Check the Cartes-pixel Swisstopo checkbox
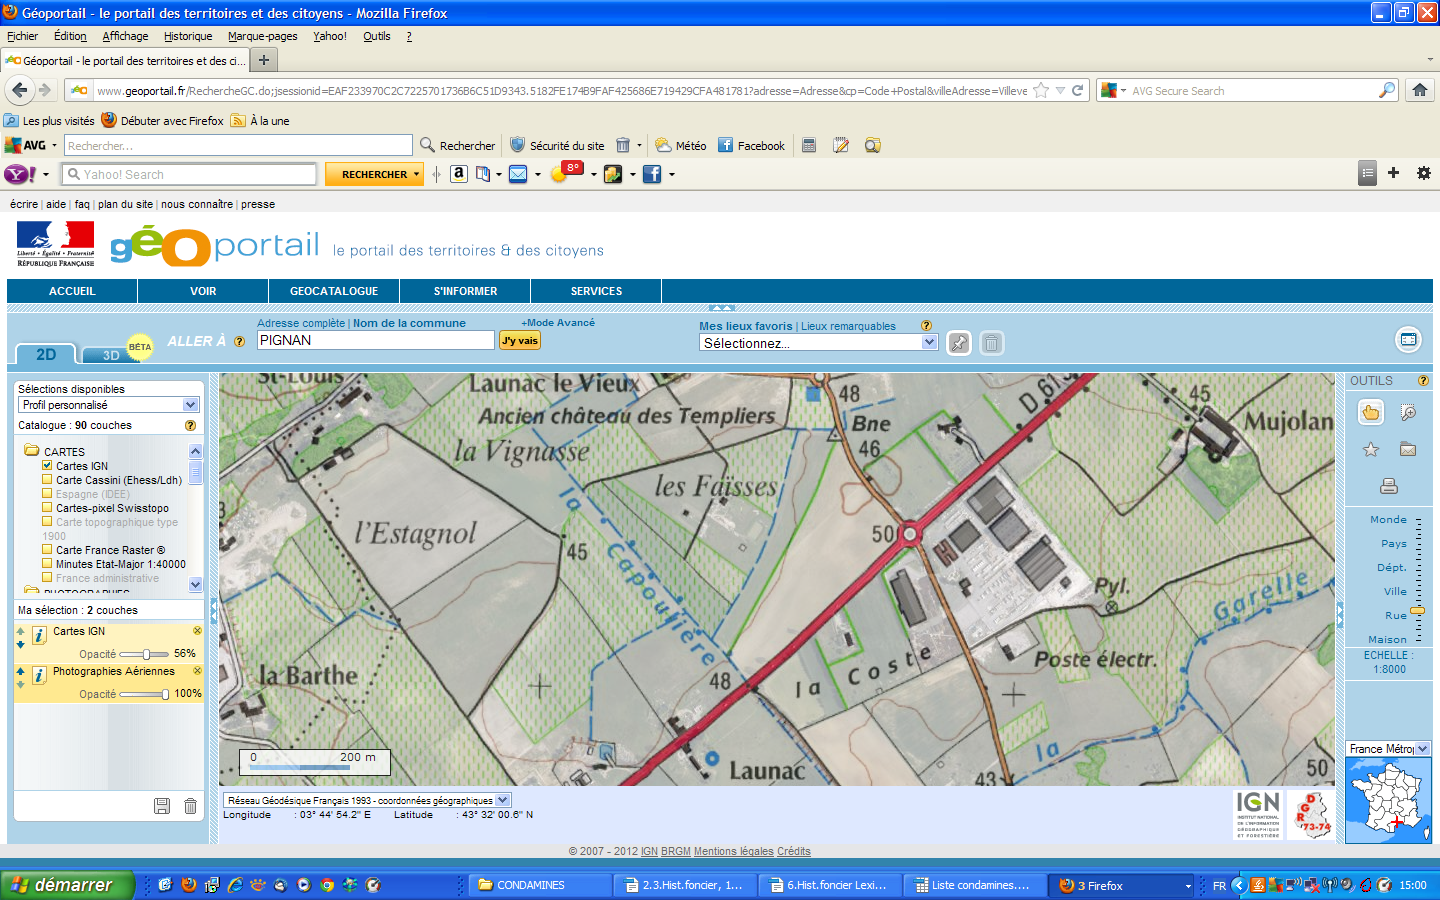The image size is (1440, 900). point(47,507)
